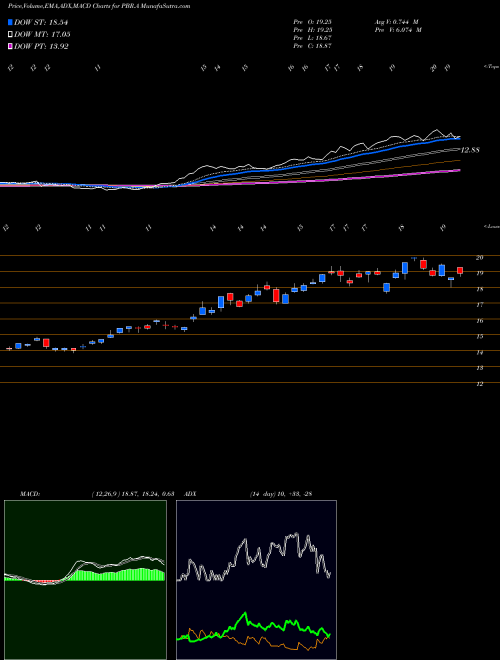
Task: Click the magenta DOW PT legend swatch
Action: (x=10, y=46)
